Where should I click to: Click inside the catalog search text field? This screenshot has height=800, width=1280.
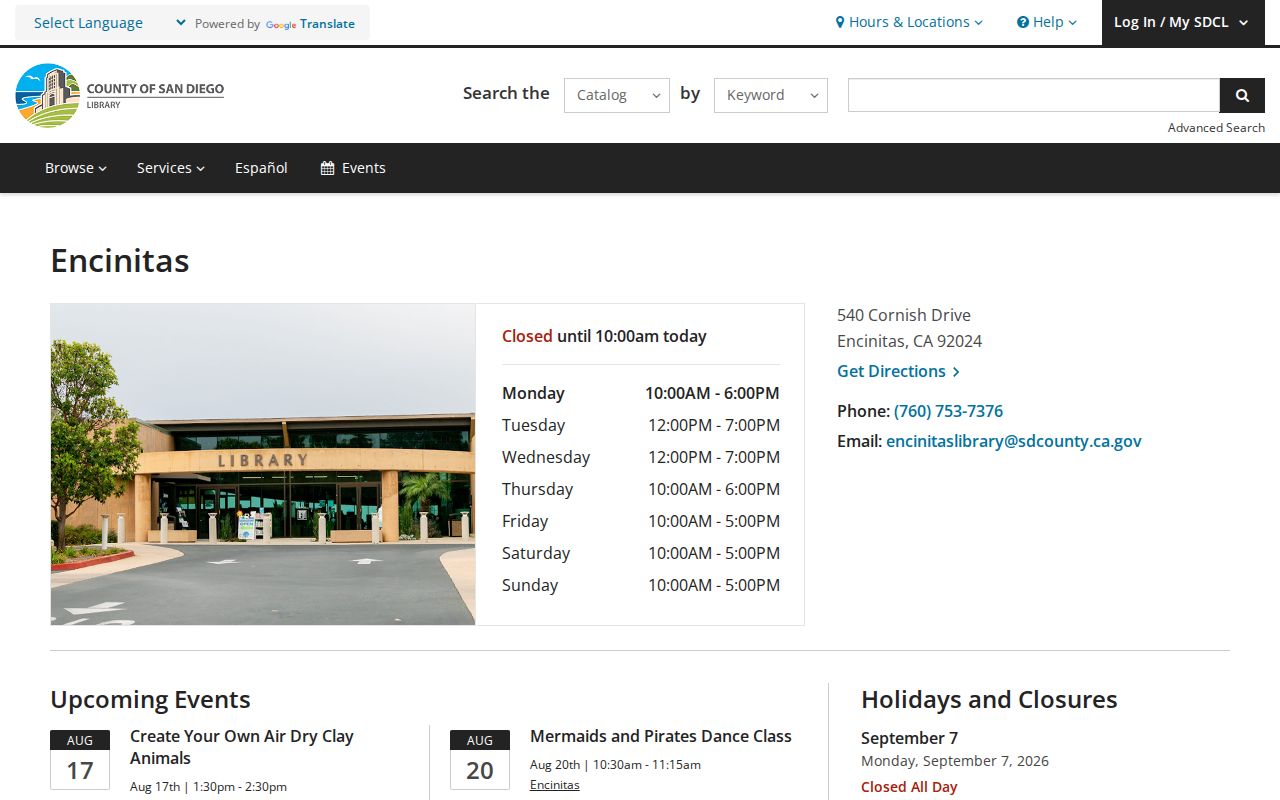(x=1034, y=95)
